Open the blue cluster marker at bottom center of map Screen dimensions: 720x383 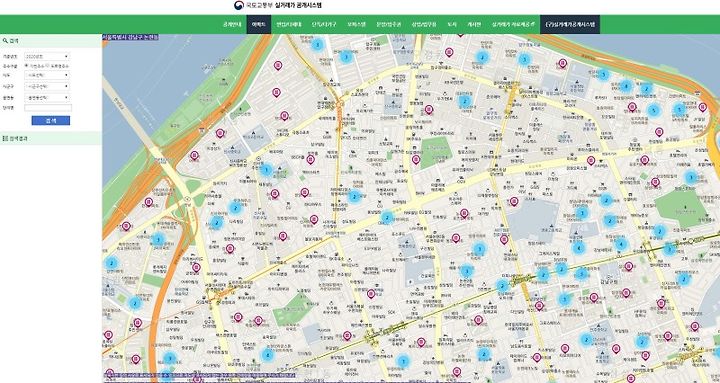(403, 361)
